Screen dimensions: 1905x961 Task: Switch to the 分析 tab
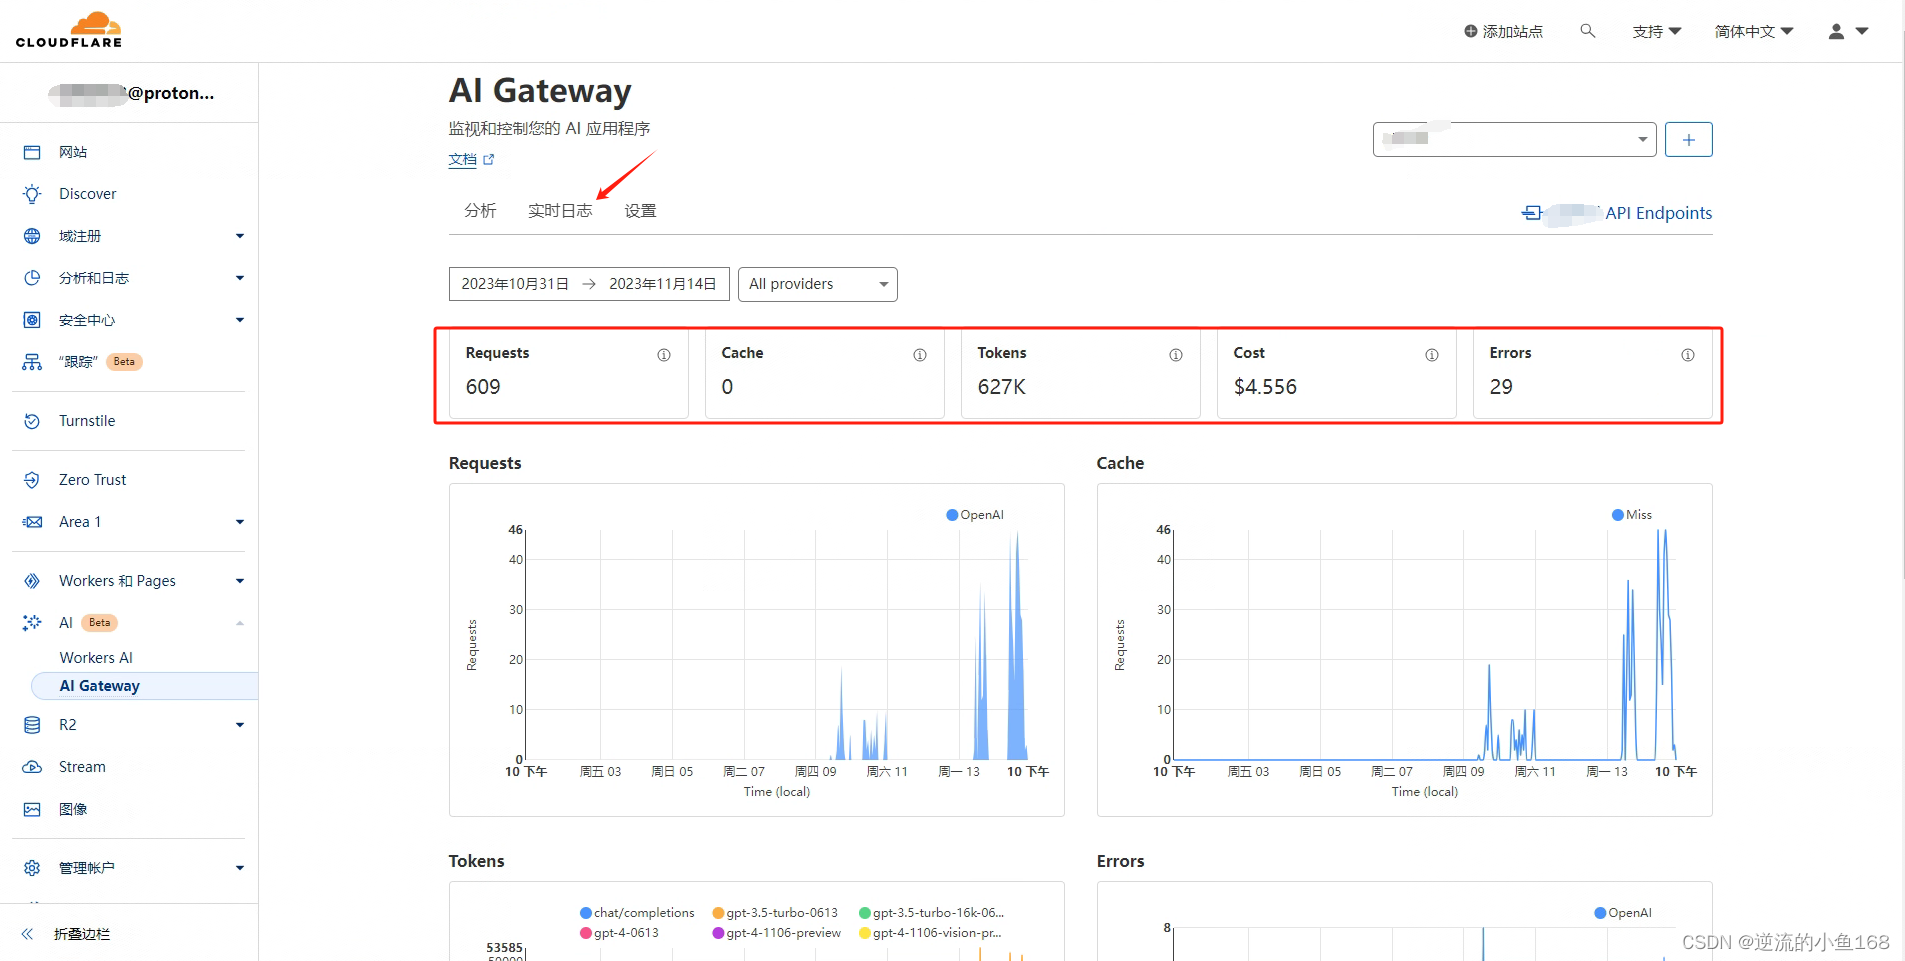click(x=480, y=210)
